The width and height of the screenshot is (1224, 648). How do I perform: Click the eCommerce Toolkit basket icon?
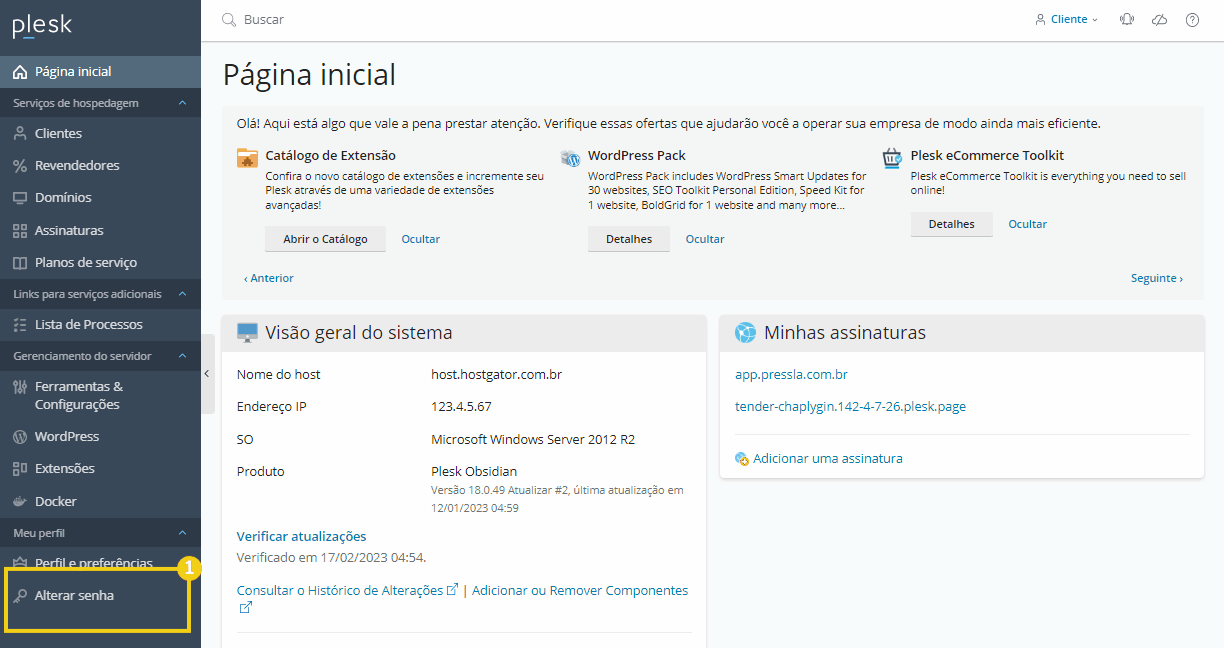tap(892, 158)
